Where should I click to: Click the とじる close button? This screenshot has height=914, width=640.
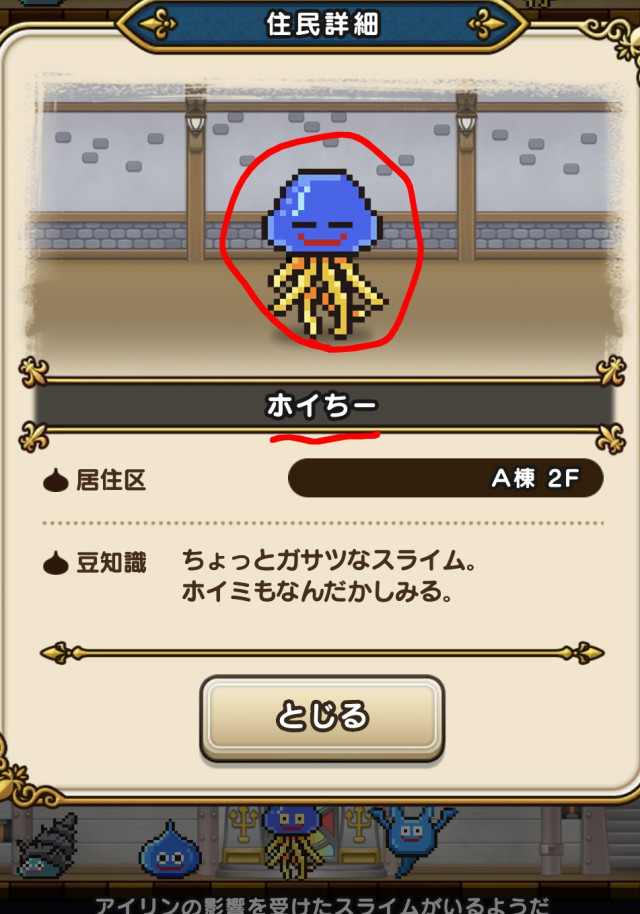pyautogui.click(x=322, y=718)
